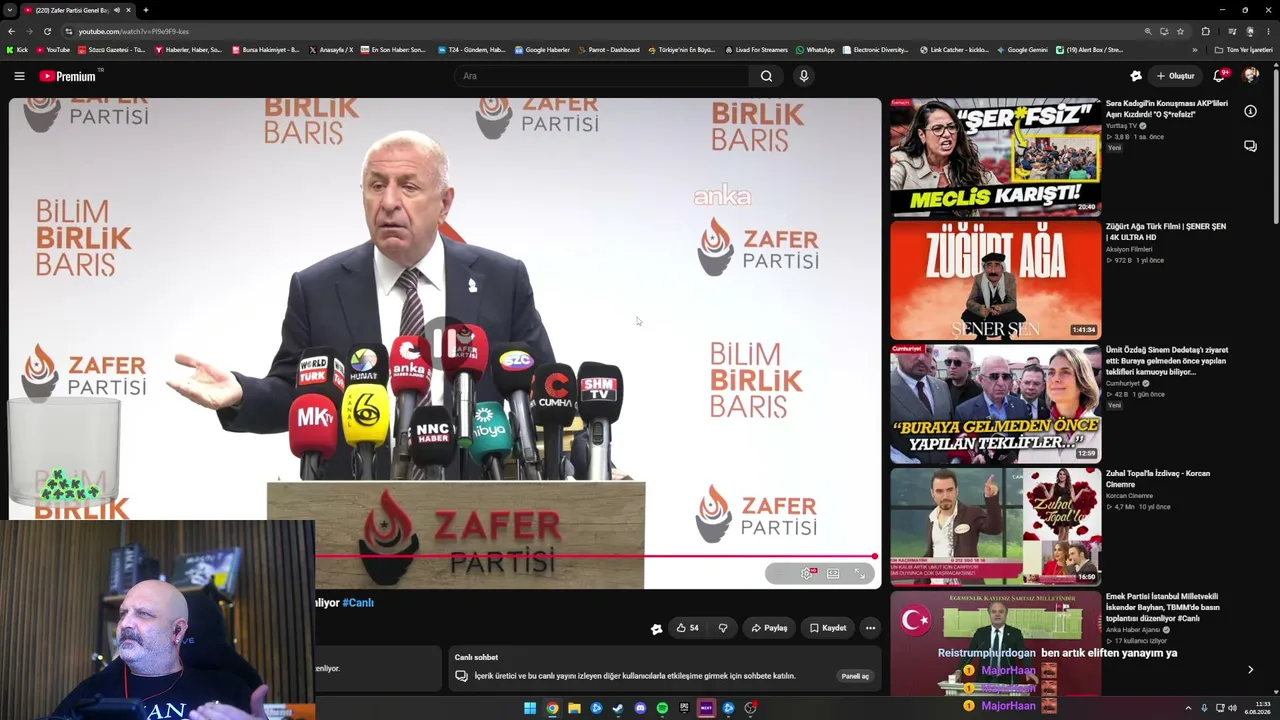Open the Chrome three-dot menu
Image resolution: width=1280 pixels, height=720 pixels.
(1268, 31)
